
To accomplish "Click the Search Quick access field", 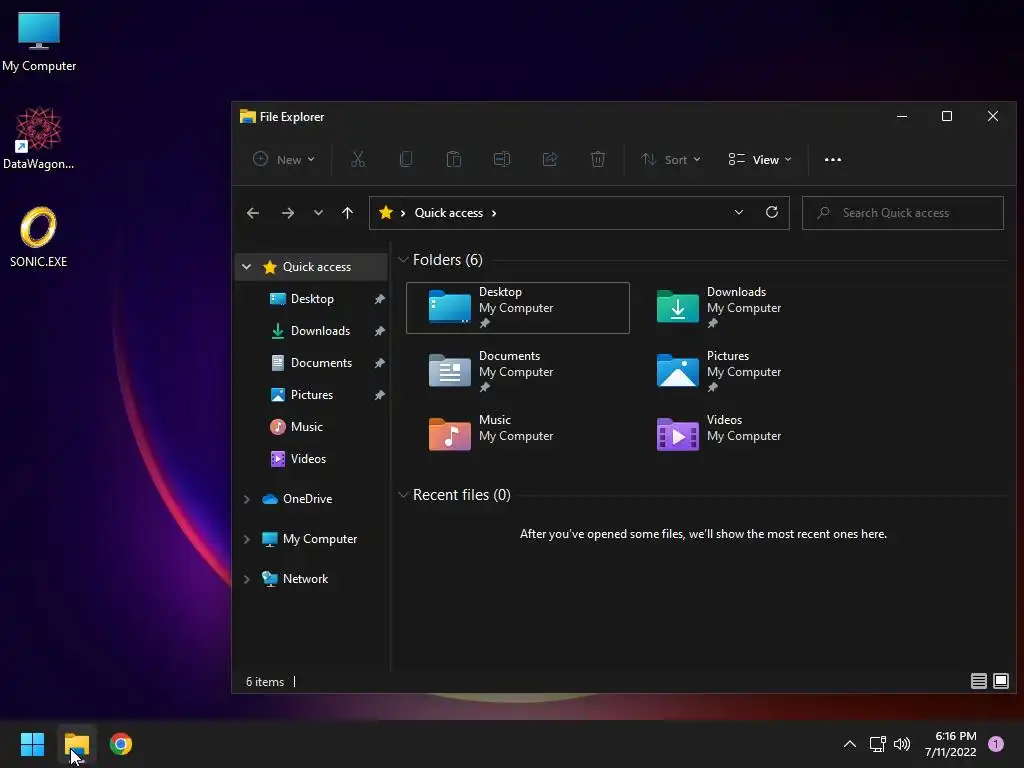I will (x=903, y=213).
